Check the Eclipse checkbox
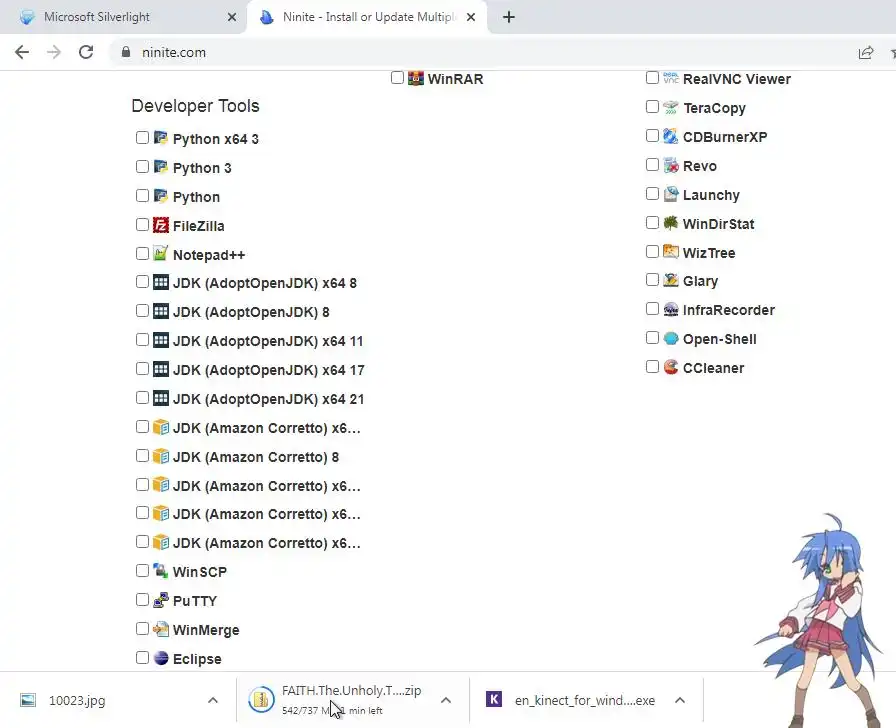The height and width of the screenshot is (728, 896). tap(142, 658)
